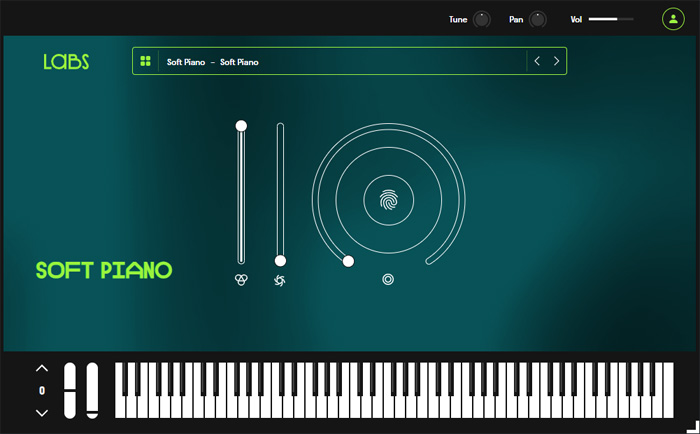
Task: Click the dynamics swirl icon below second slider
Action: (x=280, y=280)
